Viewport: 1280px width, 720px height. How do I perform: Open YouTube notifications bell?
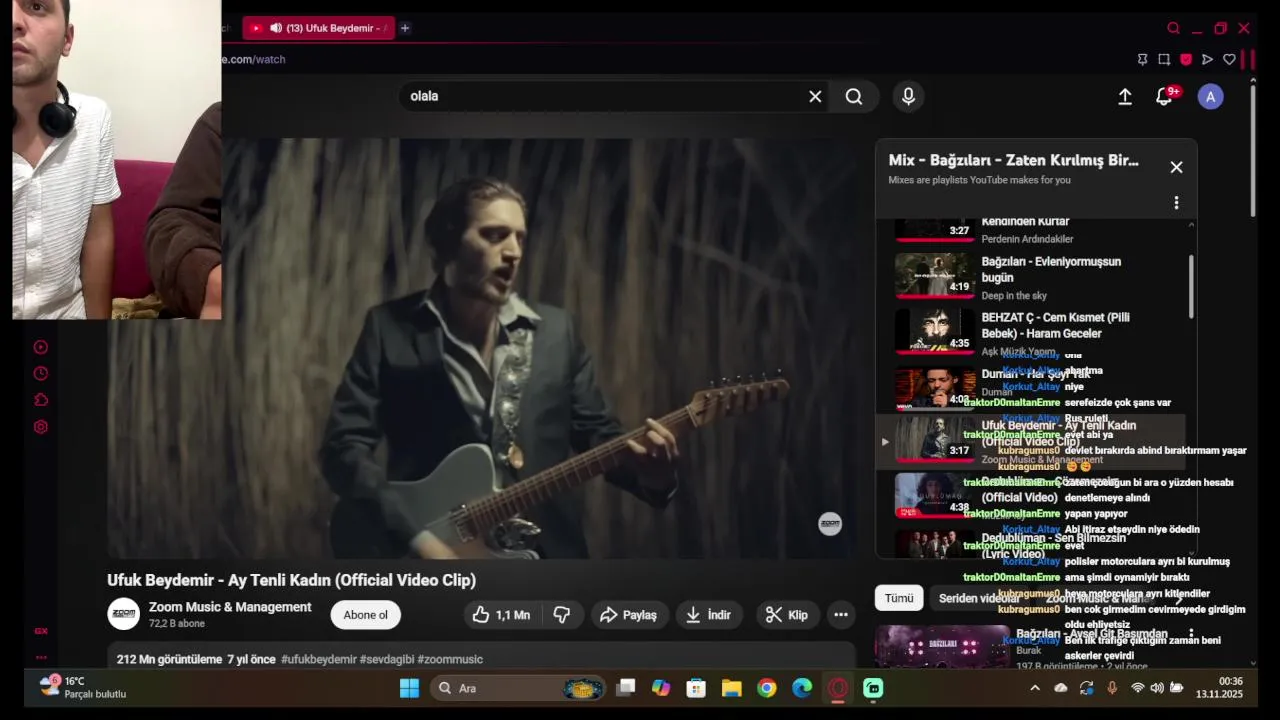click(1164, 96)
